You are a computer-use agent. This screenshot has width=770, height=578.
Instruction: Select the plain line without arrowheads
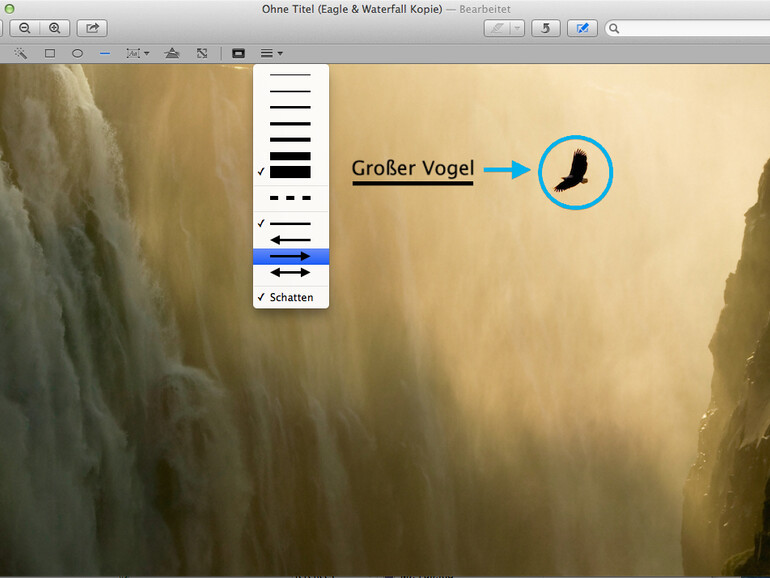click(291, 223)
